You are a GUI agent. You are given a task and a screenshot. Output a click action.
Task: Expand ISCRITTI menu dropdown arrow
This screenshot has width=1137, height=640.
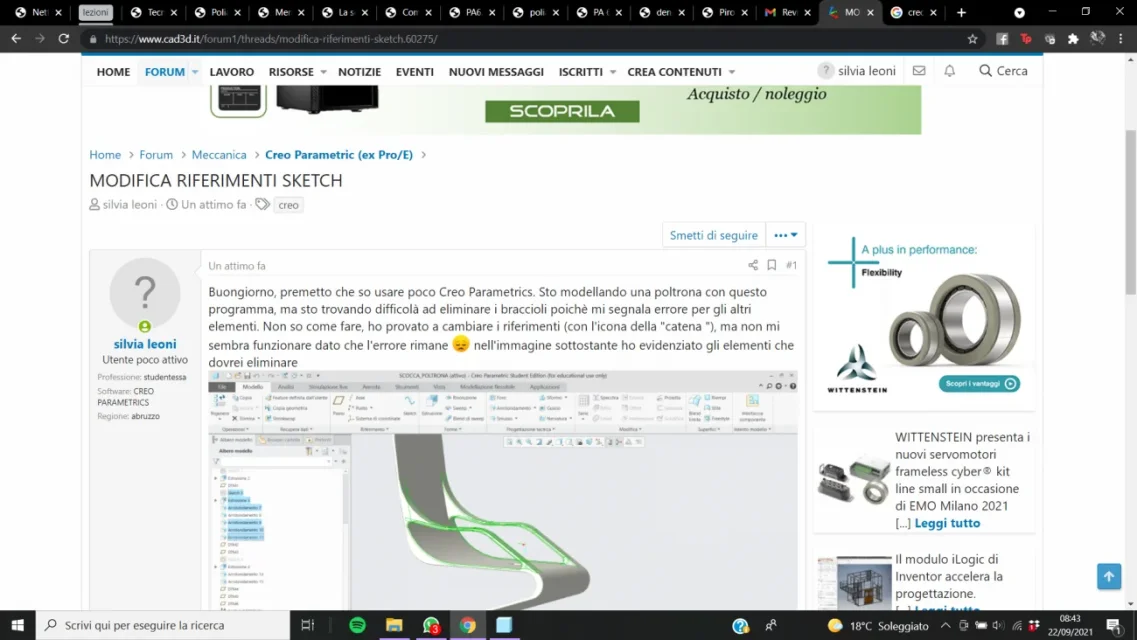click(x=613, y=72)
